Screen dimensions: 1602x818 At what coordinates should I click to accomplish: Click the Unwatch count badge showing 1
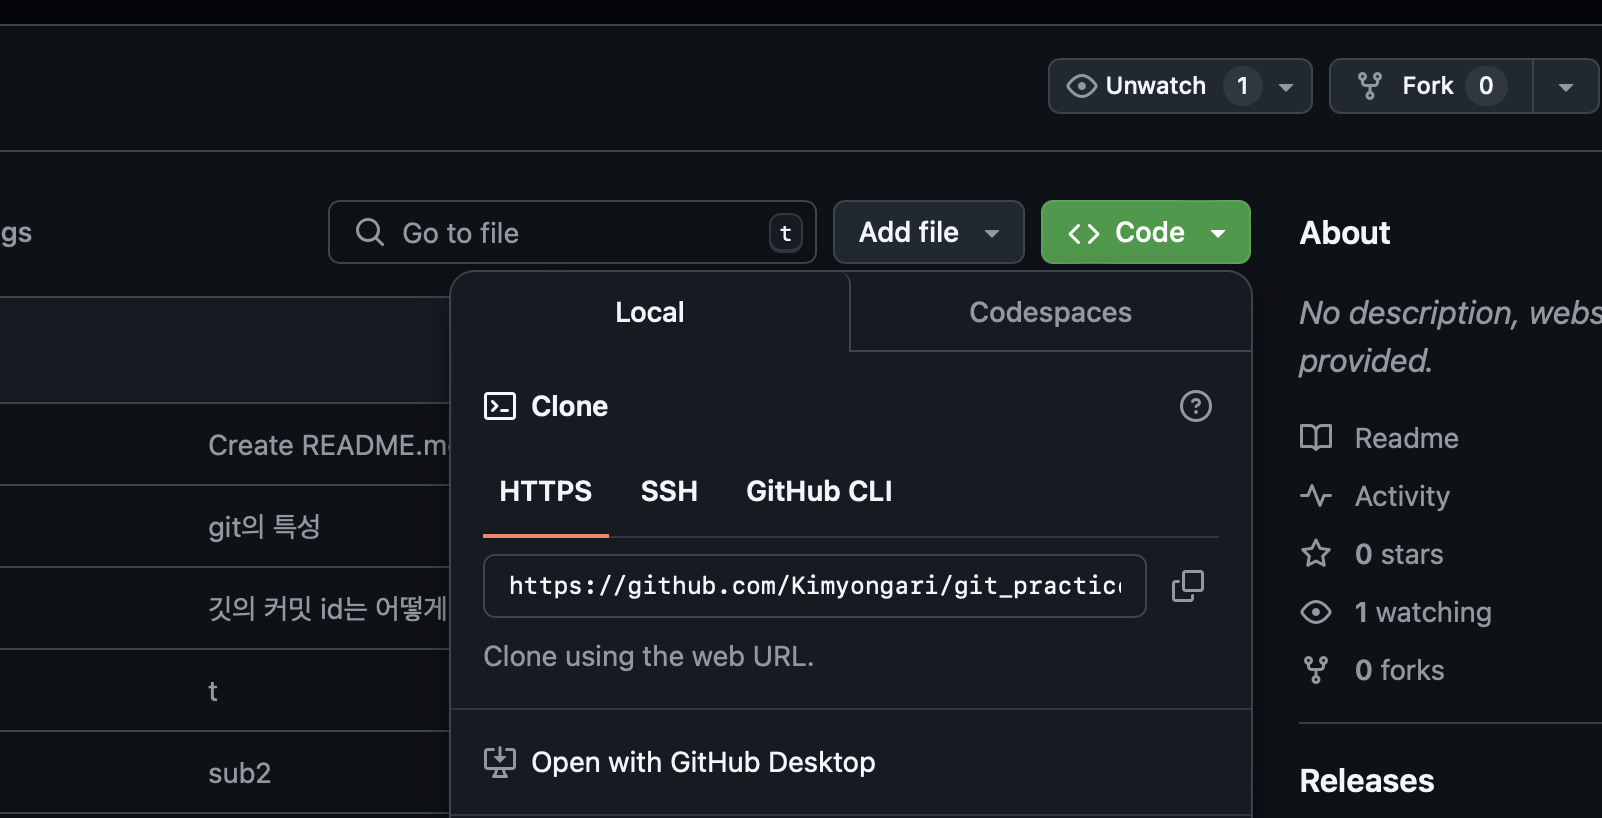(1243, 86)
